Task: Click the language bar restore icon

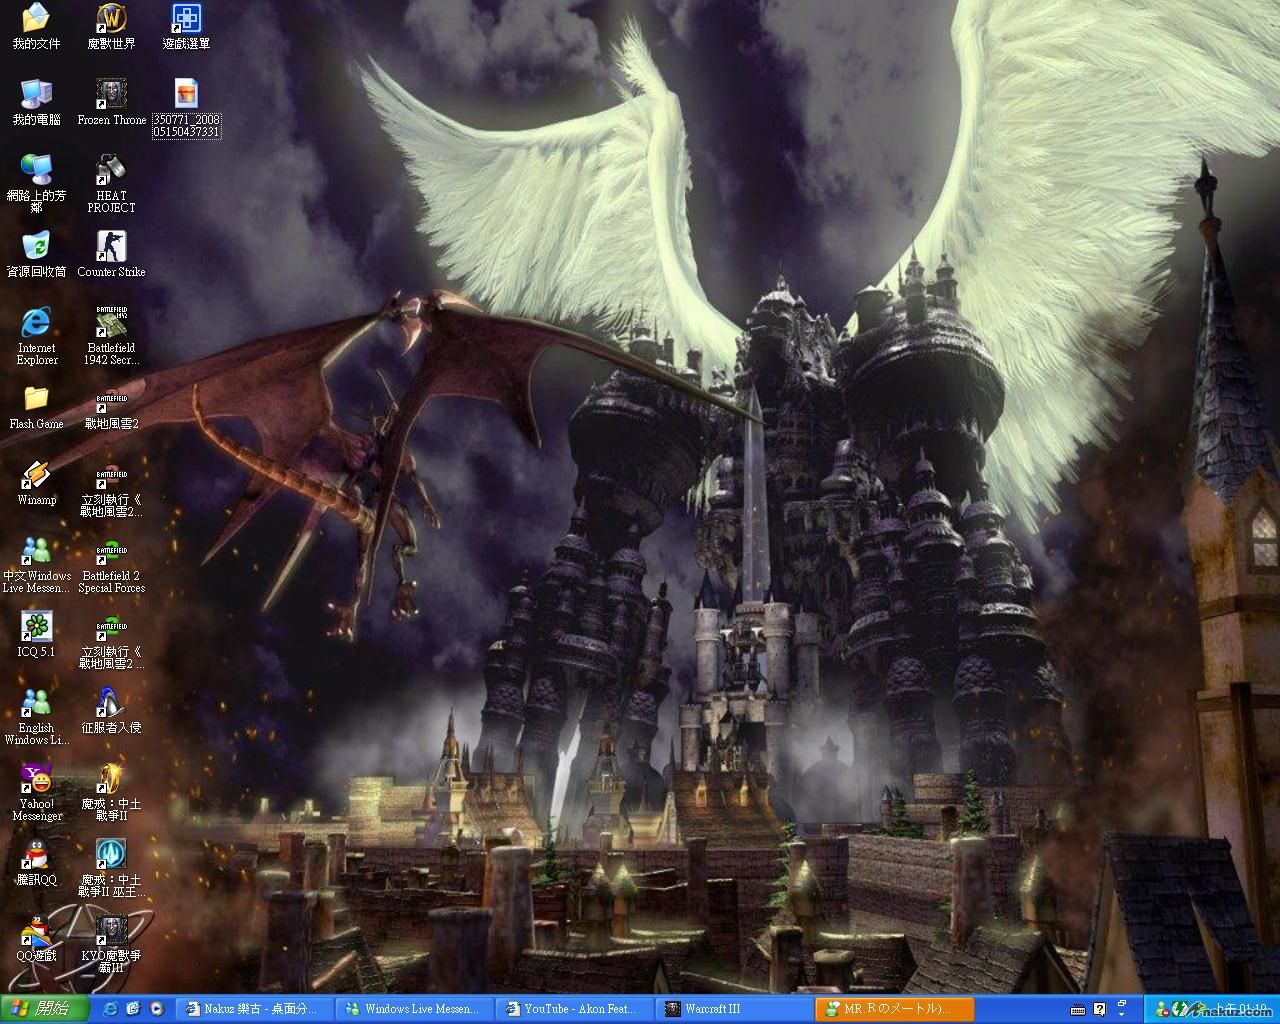Action: click(x=1122, y=1003)
